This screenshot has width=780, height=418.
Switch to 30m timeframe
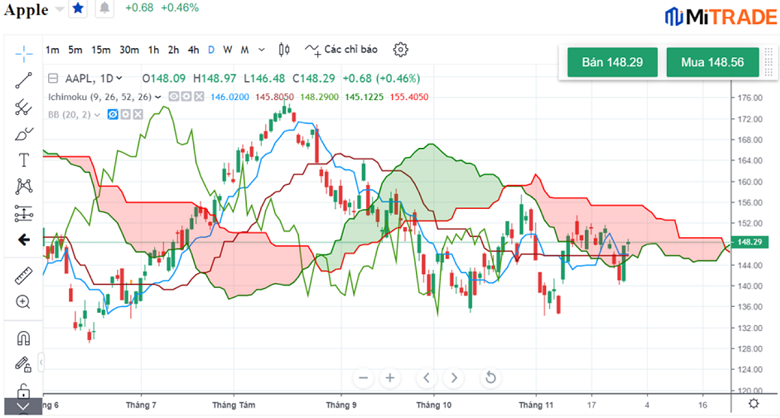point(129,50)
